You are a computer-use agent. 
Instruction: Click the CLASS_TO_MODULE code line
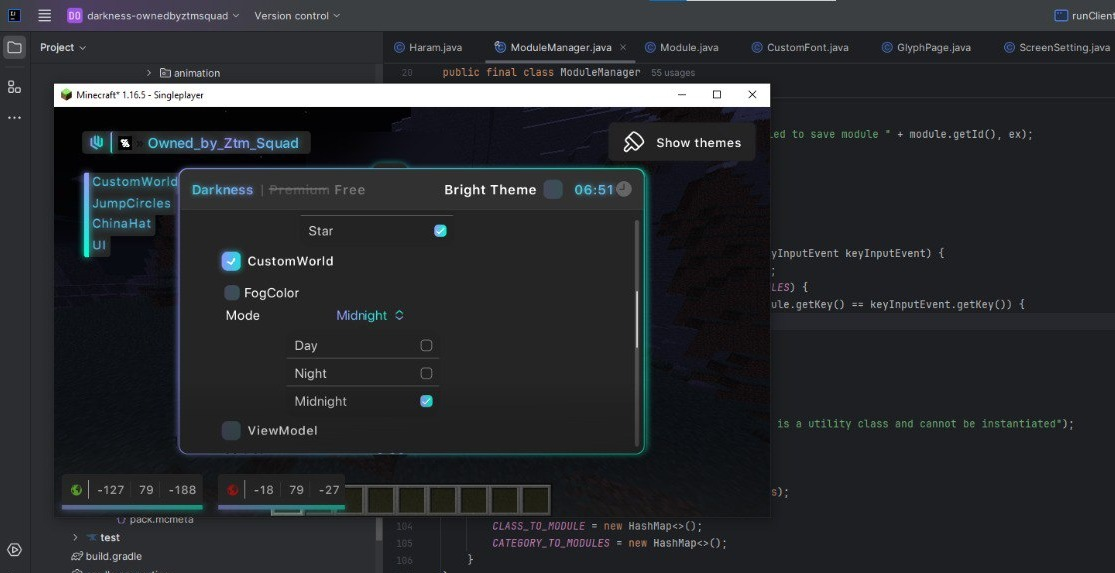click(597, 526)
